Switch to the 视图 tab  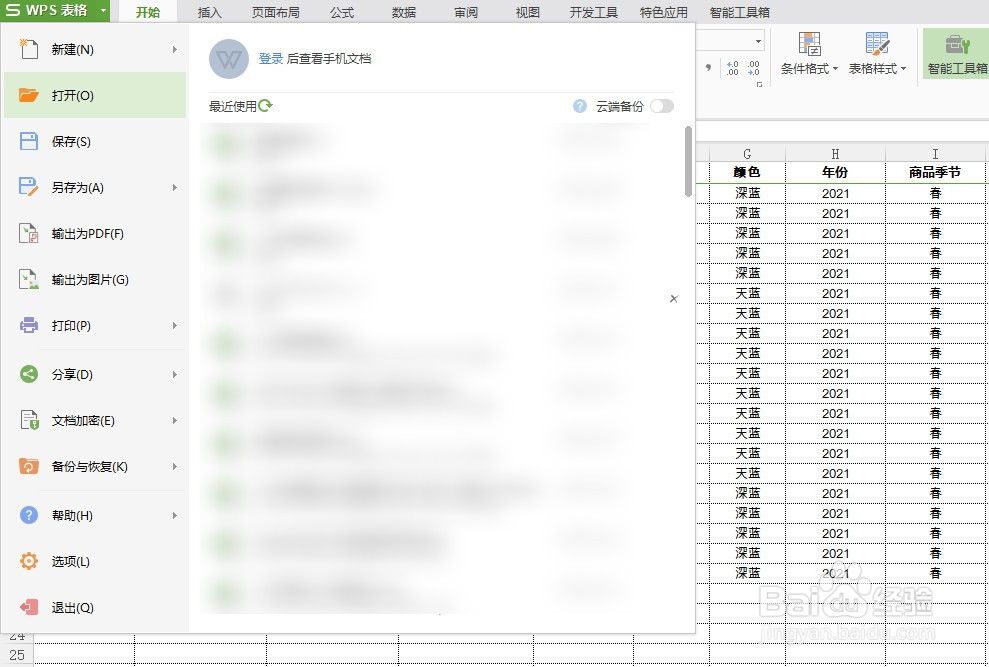click(527, 12)
